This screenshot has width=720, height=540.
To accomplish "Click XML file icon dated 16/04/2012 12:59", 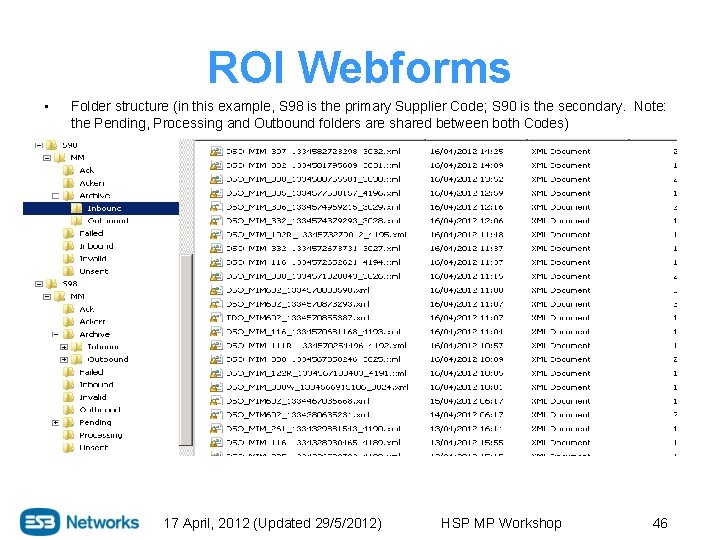I will click(x=216, y=193).
